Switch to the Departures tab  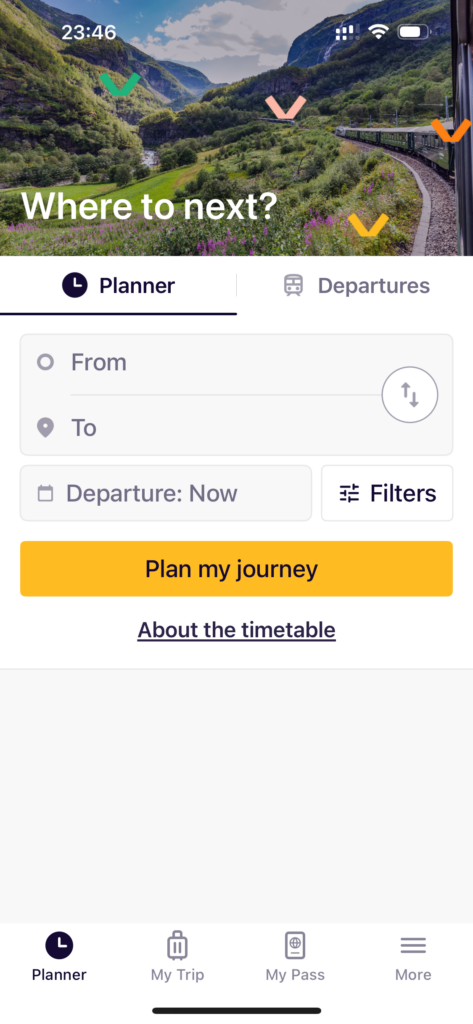[x=355, y=285]
